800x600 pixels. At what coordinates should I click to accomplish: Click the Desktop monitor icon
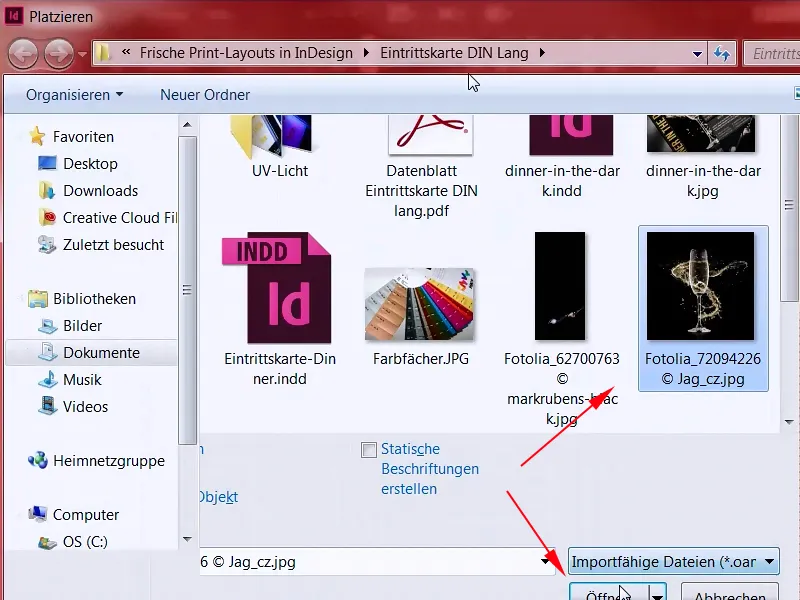coord(47,163)
